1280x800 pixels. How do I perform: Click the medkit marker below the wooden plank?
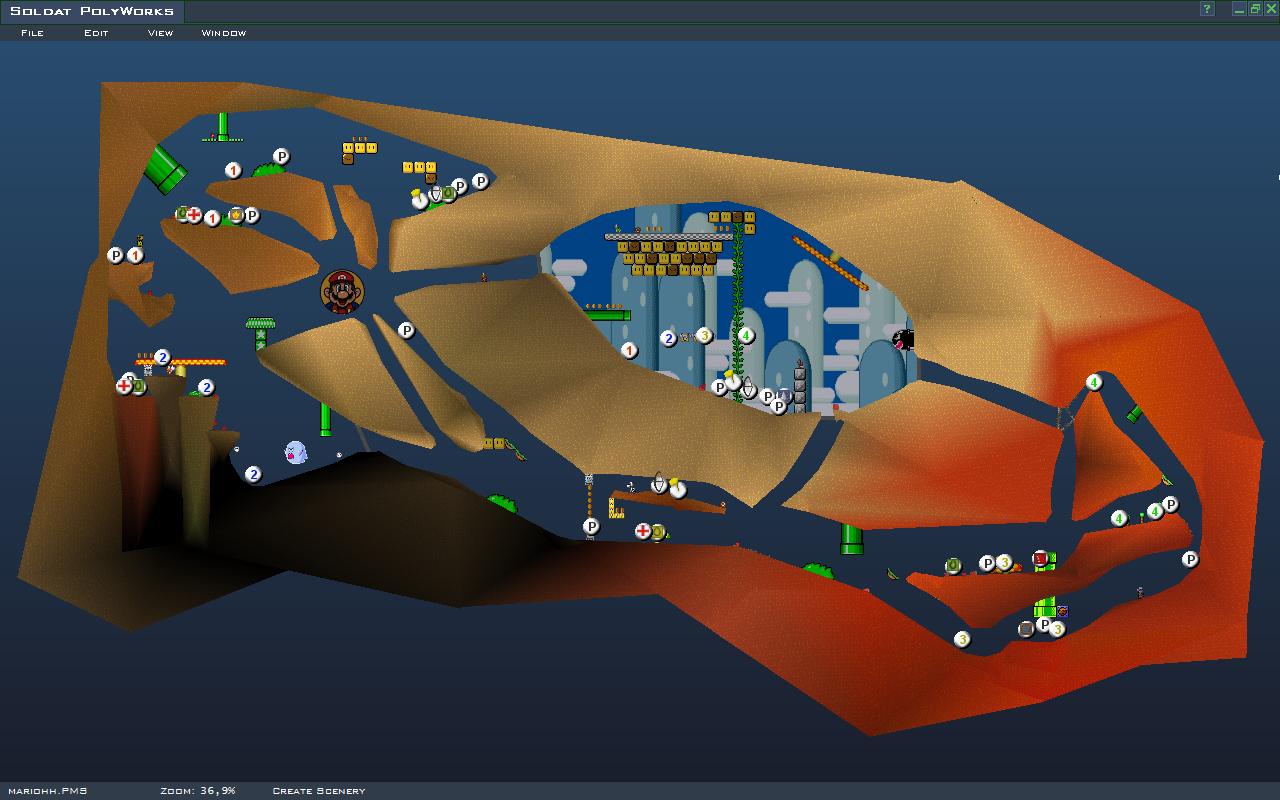click(643, 531)
